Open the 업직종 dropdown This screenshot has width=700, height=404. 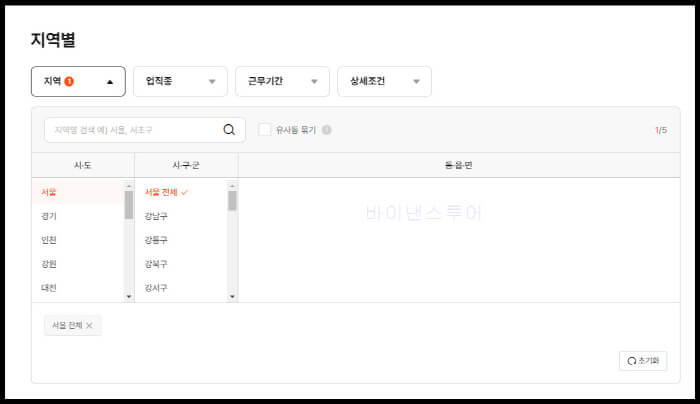(180, 81)
